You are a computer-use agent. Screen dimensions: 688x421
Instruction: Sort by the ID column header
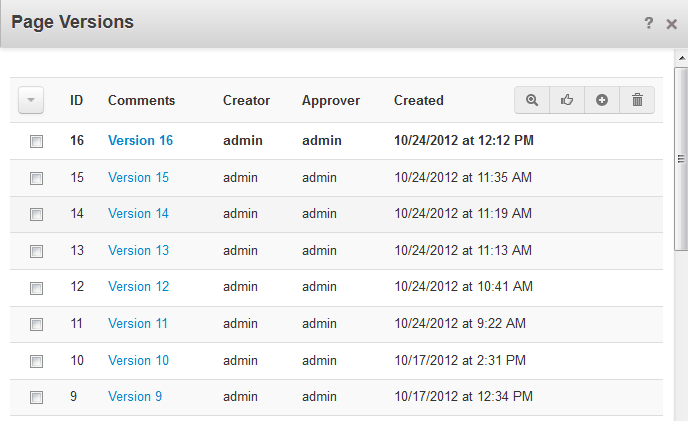click(76, 100)
